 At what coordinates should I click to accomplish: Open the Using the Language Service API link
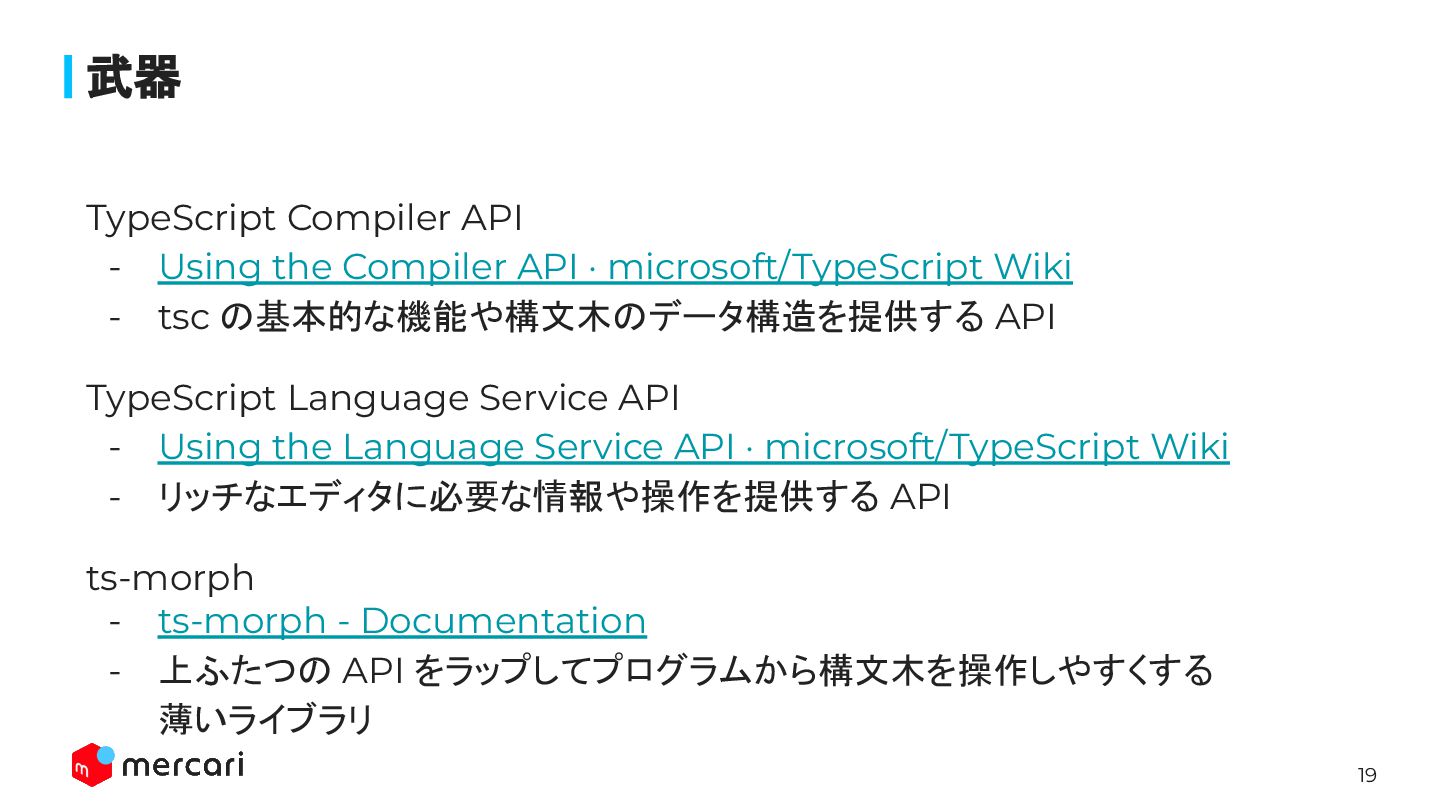pyautogui.click(x=694, y=447)
